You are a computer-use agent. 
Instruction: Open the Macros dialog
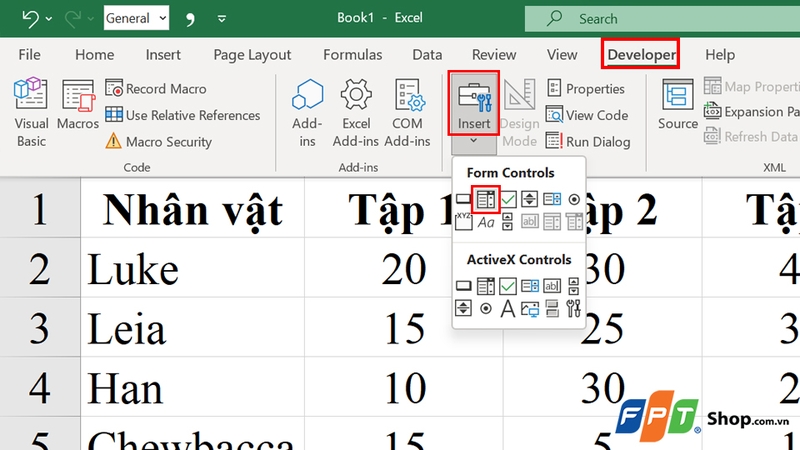tap(78, 105)
